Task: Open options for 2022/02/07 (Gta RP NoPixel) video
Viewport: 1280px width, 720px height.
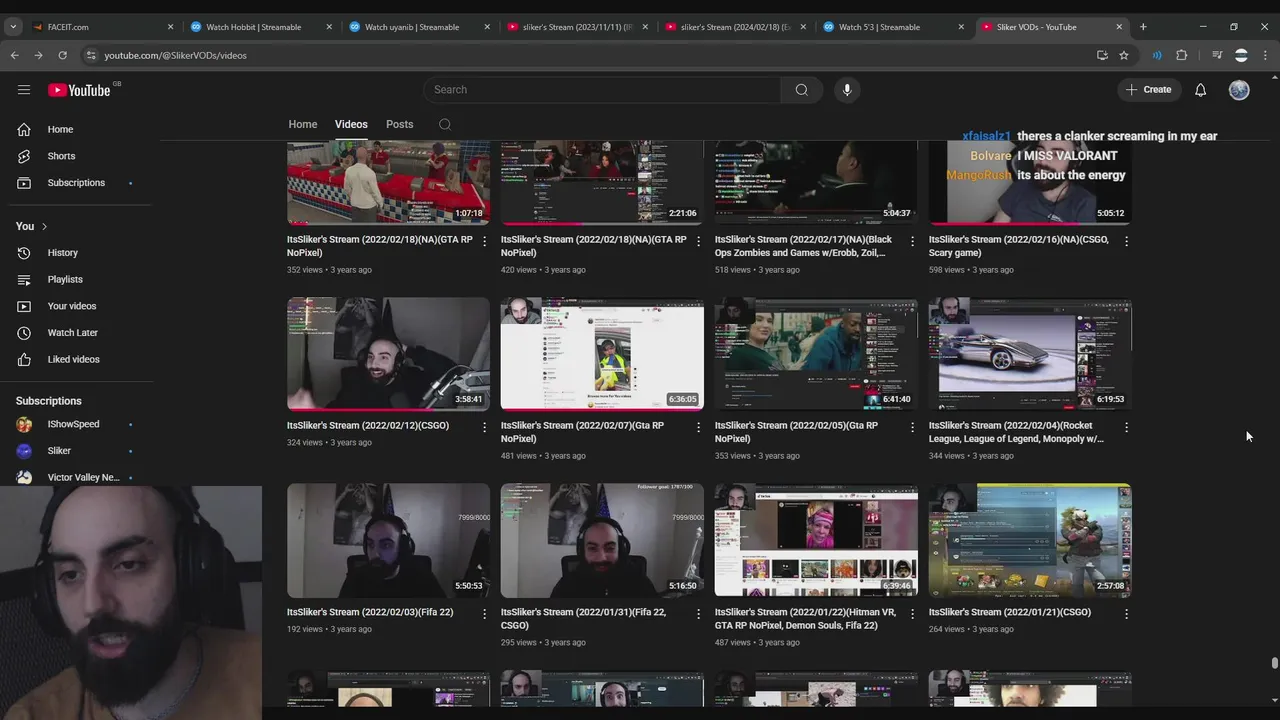Action: [699, 427]
